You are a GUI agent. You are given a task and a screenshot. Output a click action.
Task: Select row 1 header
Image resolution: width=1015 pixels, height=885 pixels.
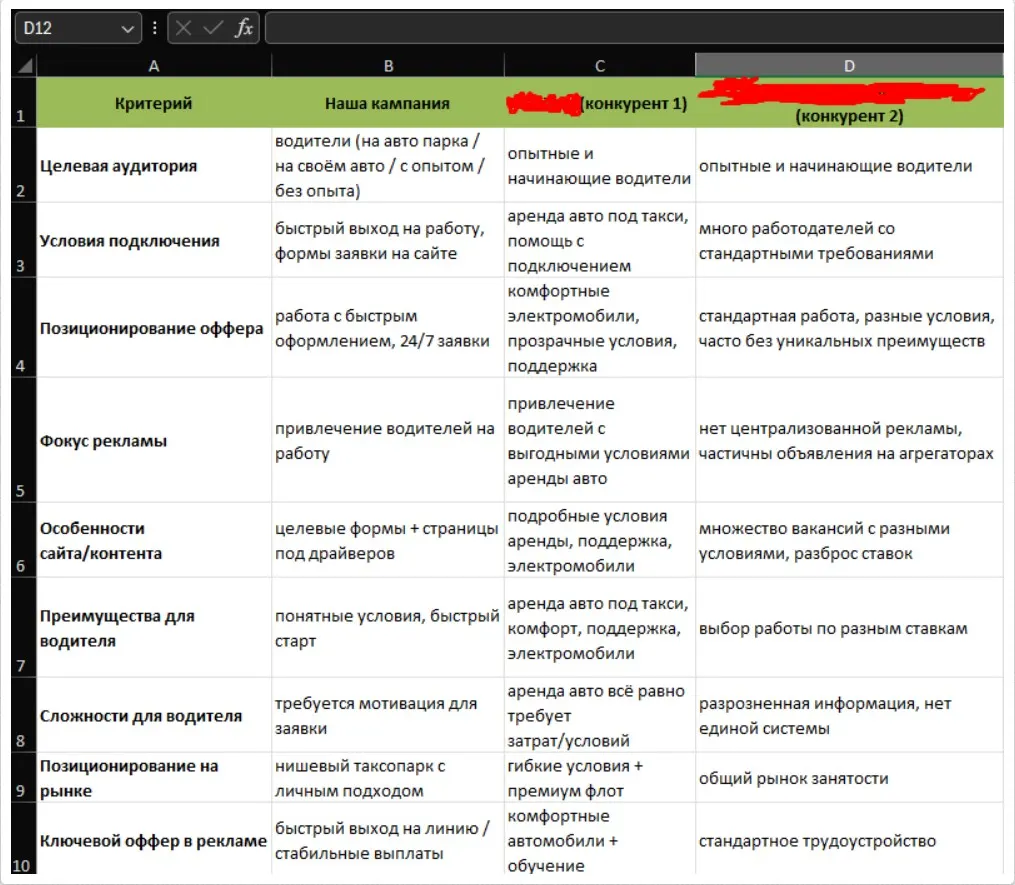(24, 102)
